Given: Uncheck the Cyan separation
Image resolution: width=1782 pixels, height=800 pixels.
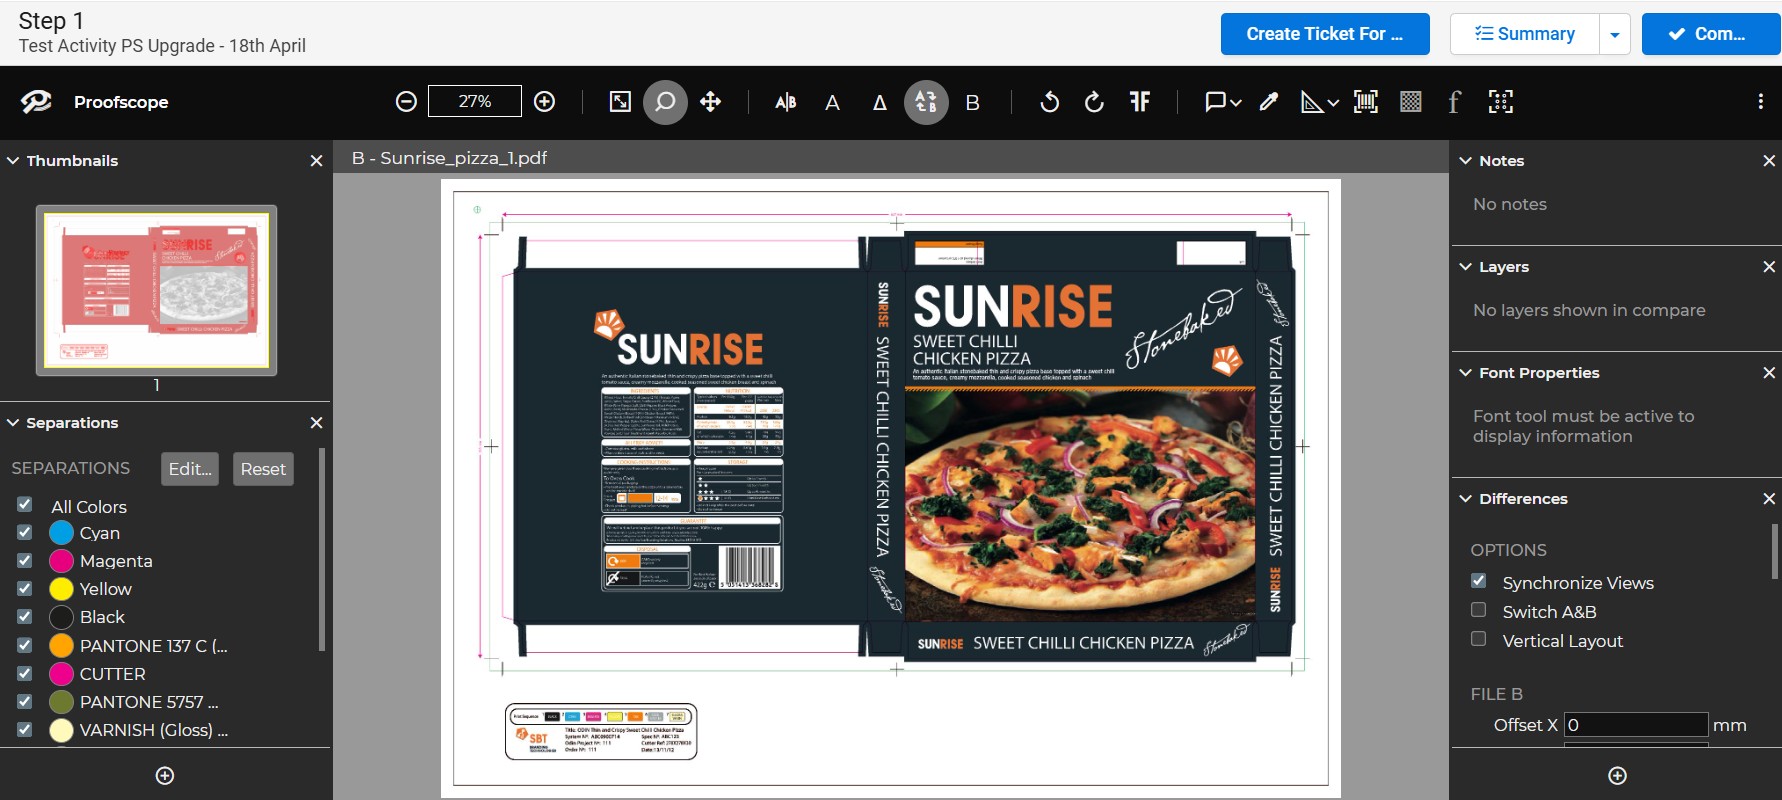Looking at the screenshot, I should click(25, 532).
